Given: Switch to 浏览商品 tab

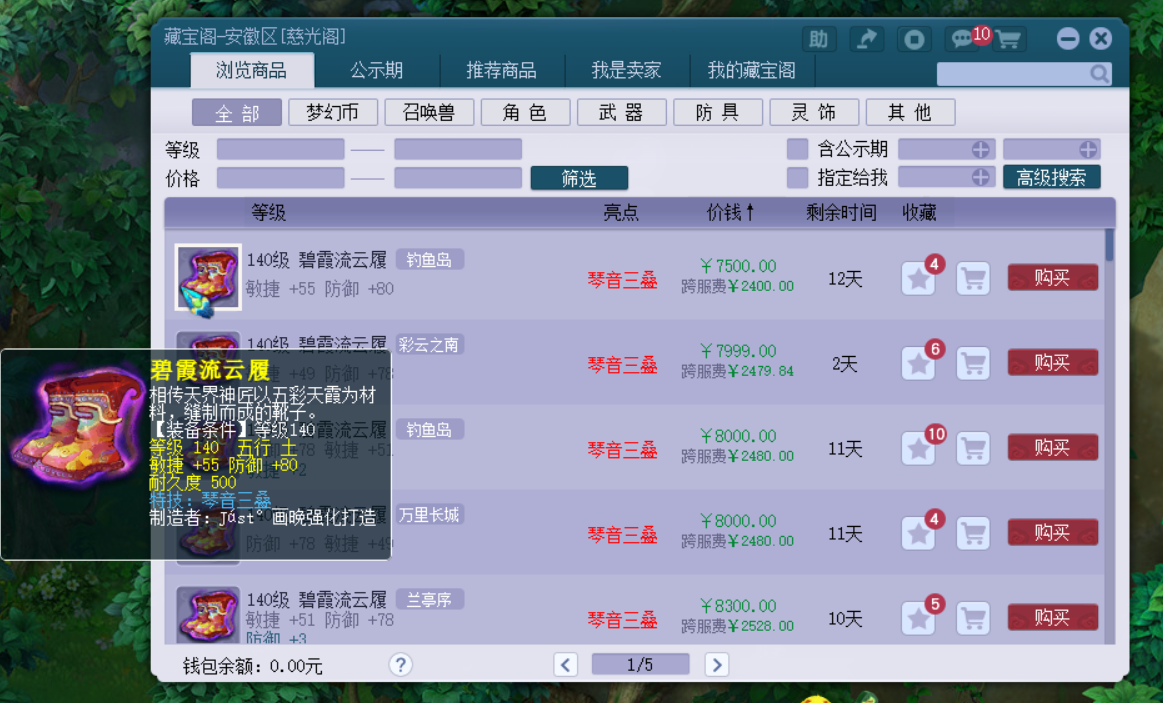Looking at the screenshot, I should [251, 70].
